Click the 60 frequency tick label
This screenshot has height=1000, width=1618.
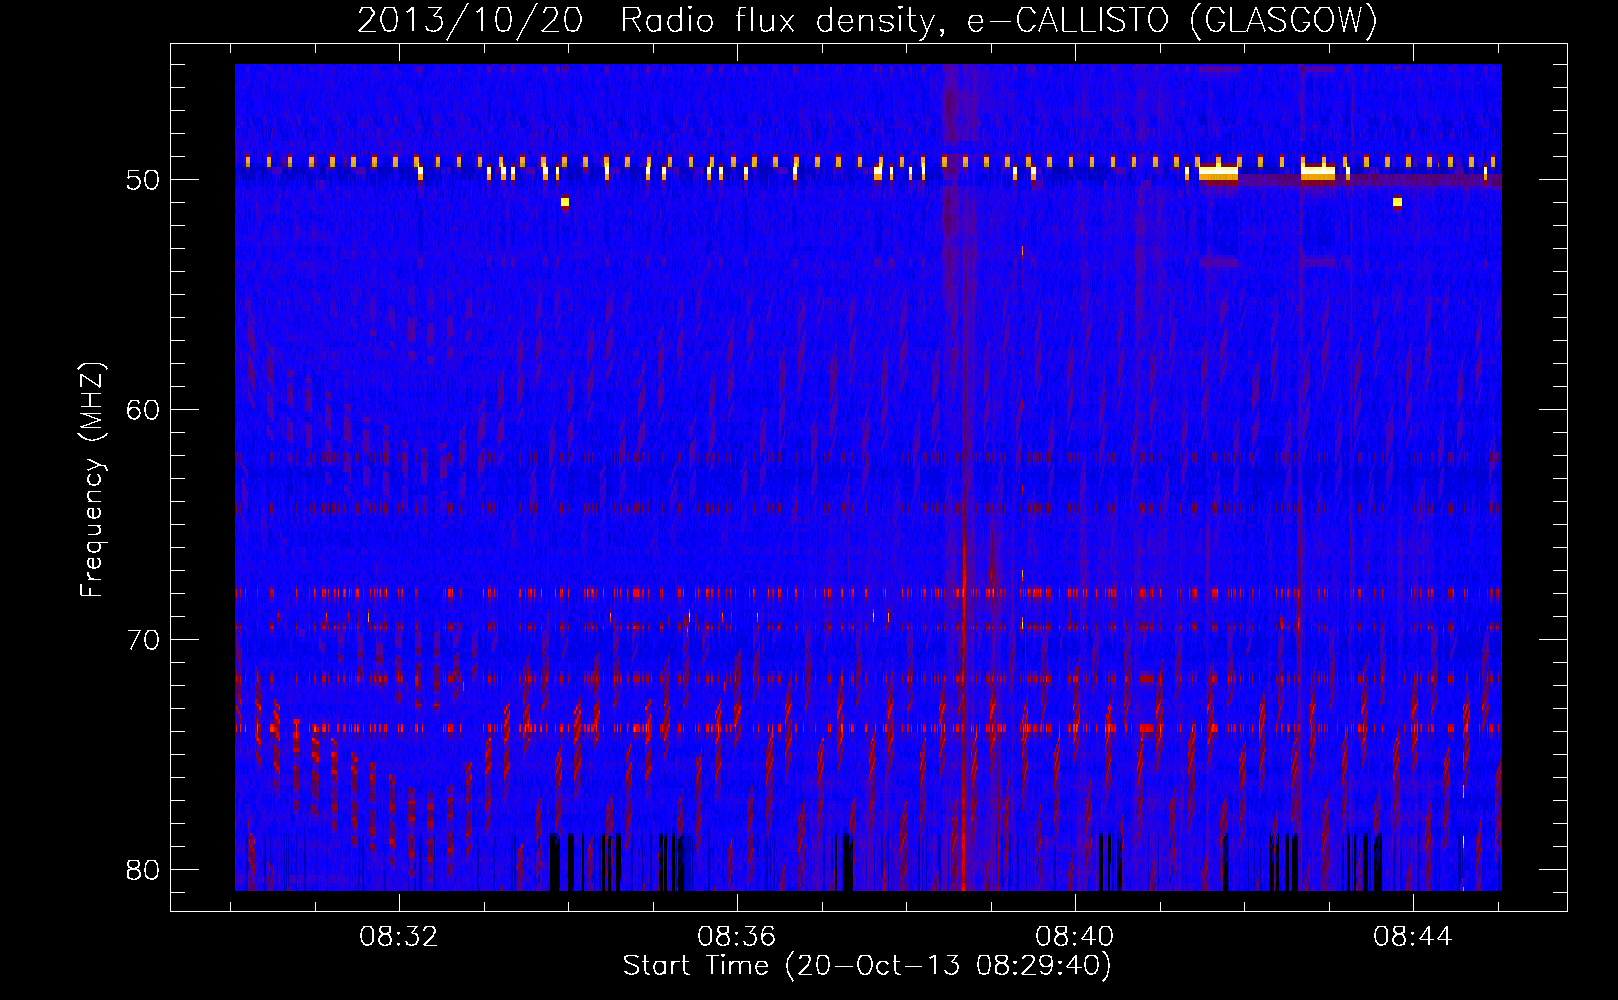(144, 410)
